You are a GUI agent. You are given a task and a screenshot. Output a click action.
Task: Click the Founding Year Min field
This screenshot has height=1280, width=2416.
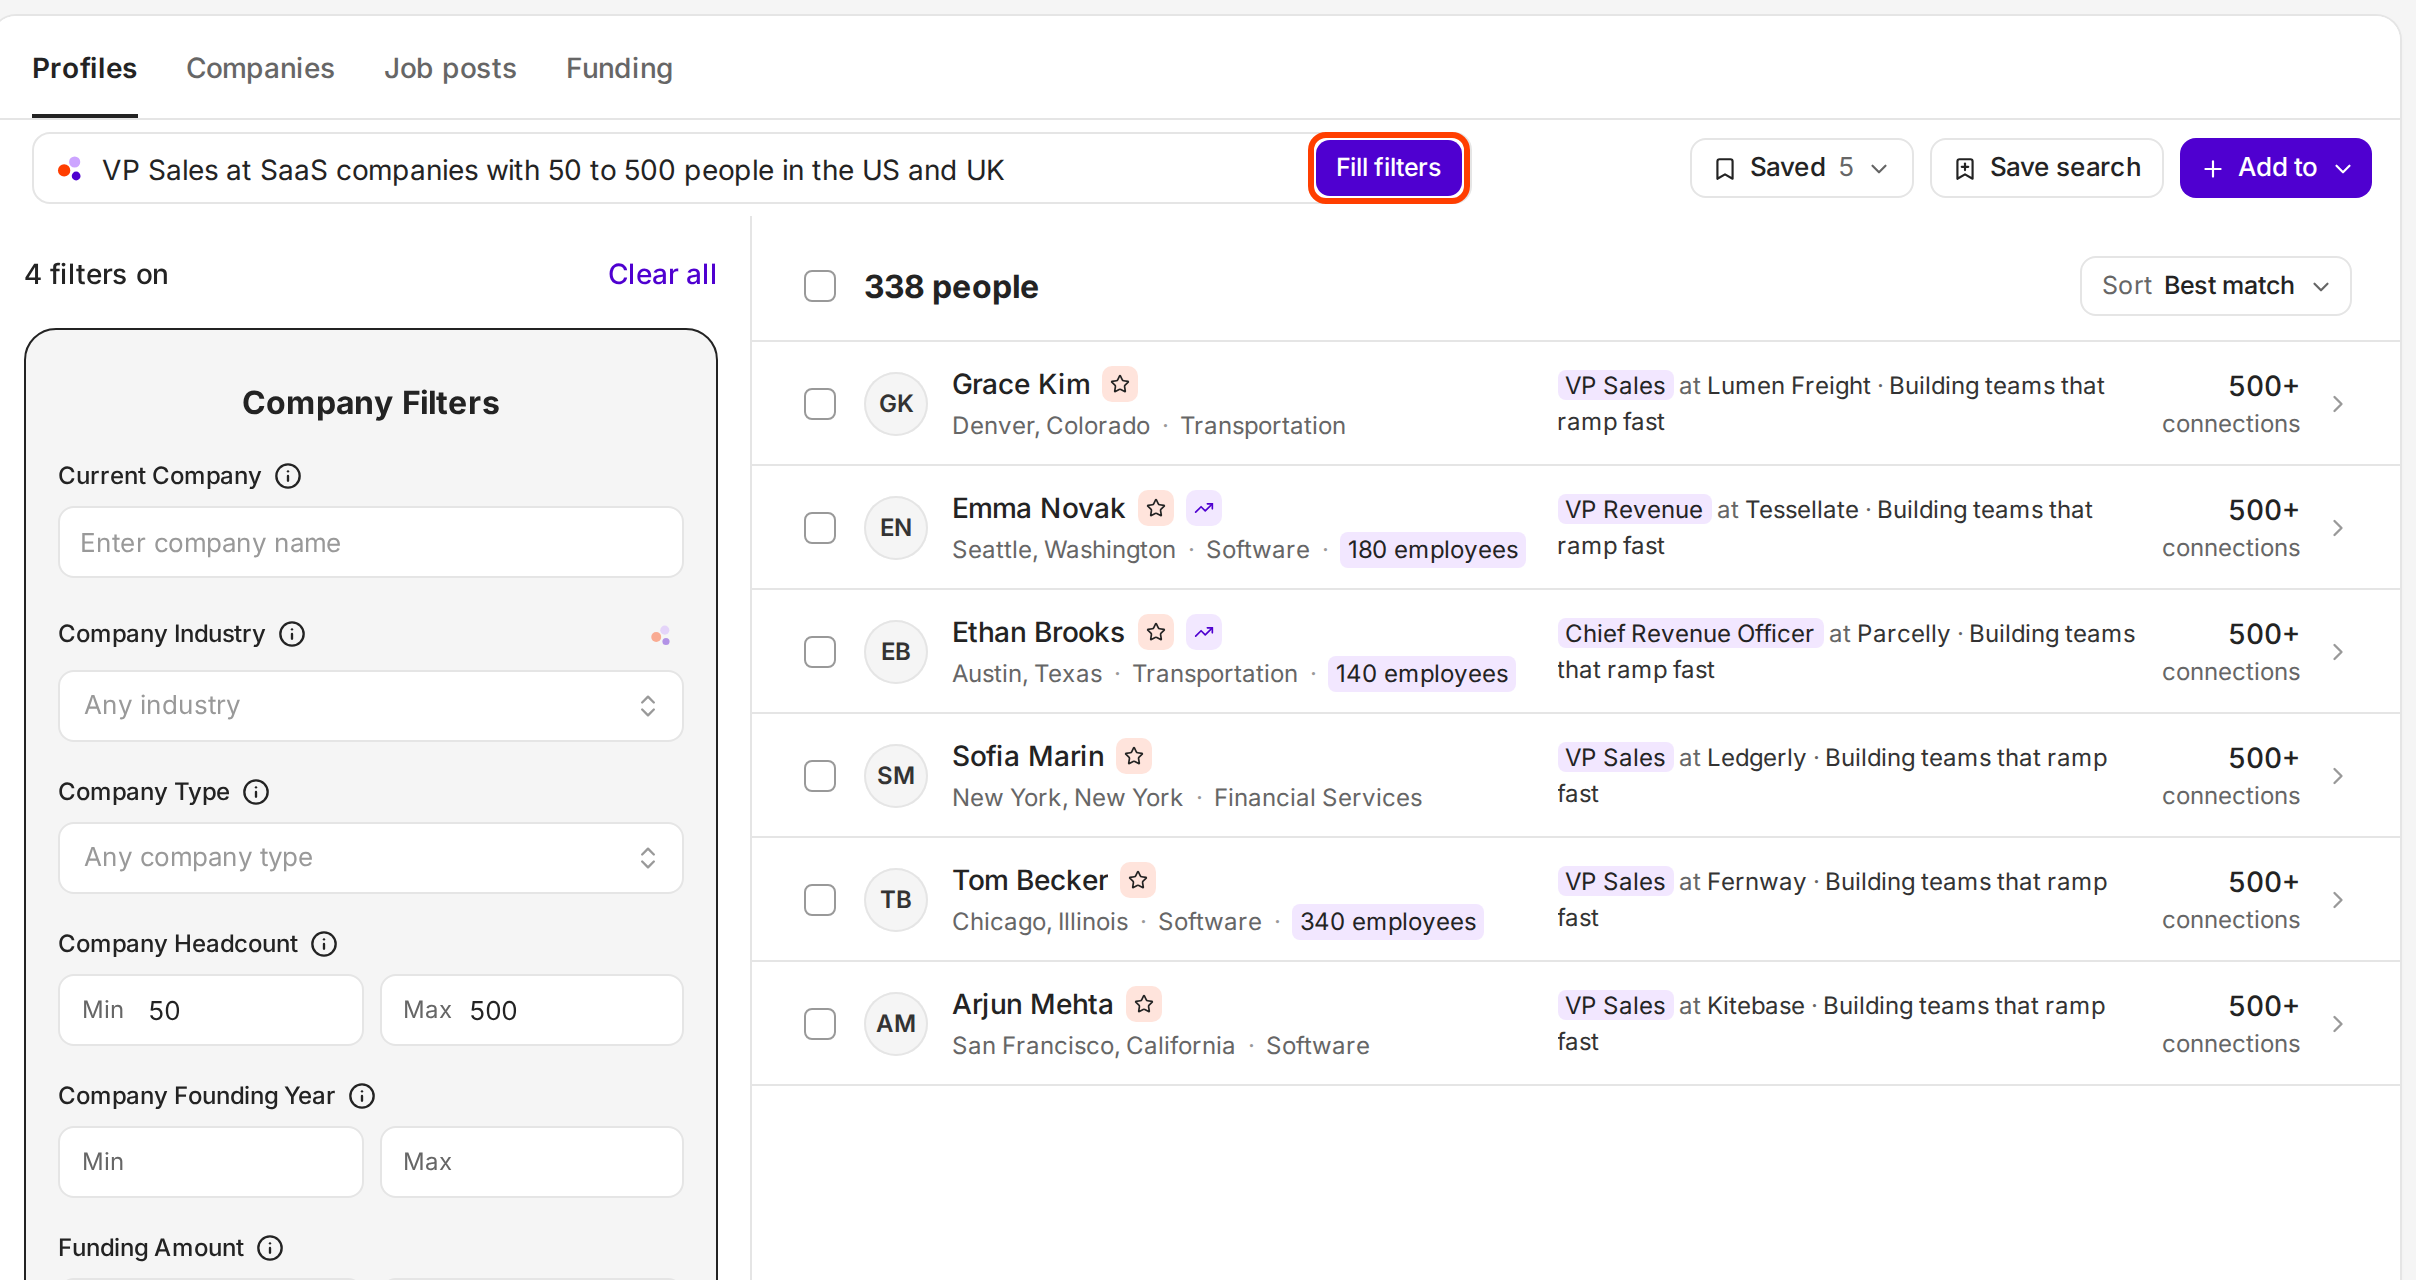[x=211, y=1162]
